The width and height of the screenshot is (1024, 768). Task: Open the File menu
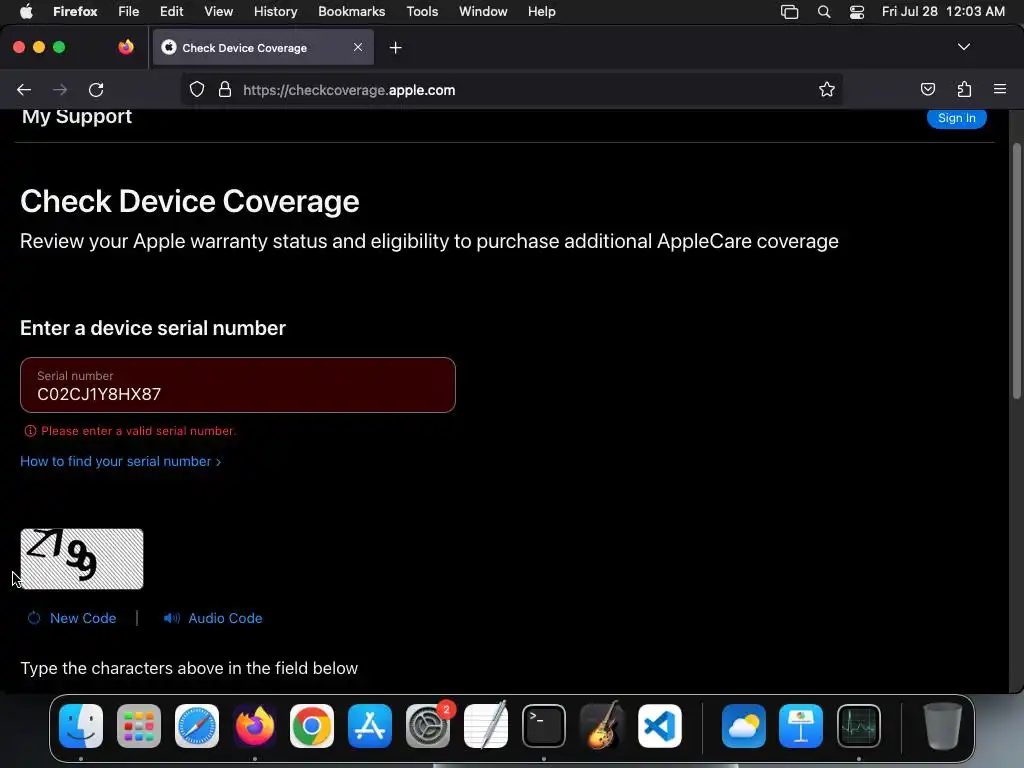coord(129,12)
